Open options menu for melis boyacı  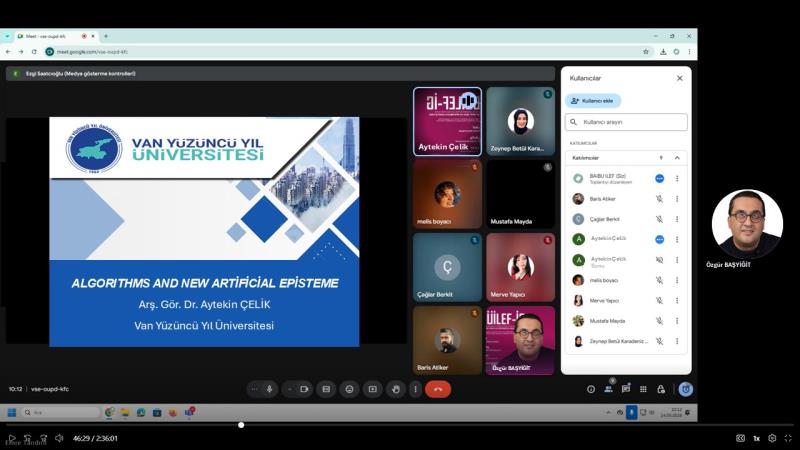(x=677, y=280)
